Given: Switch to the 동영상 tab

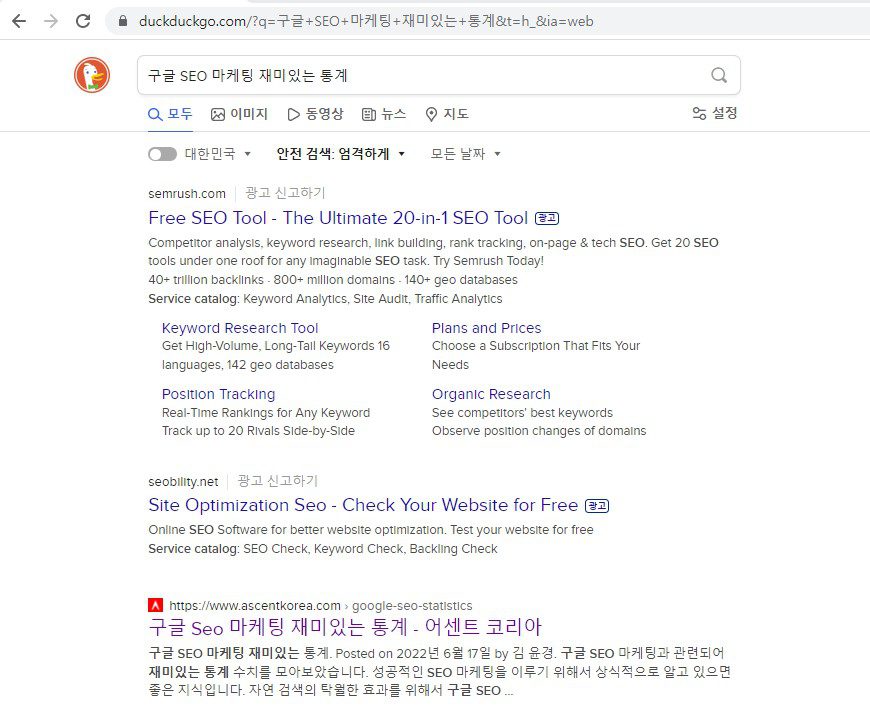Looking at the screenshot, I should tap(315, 114).
